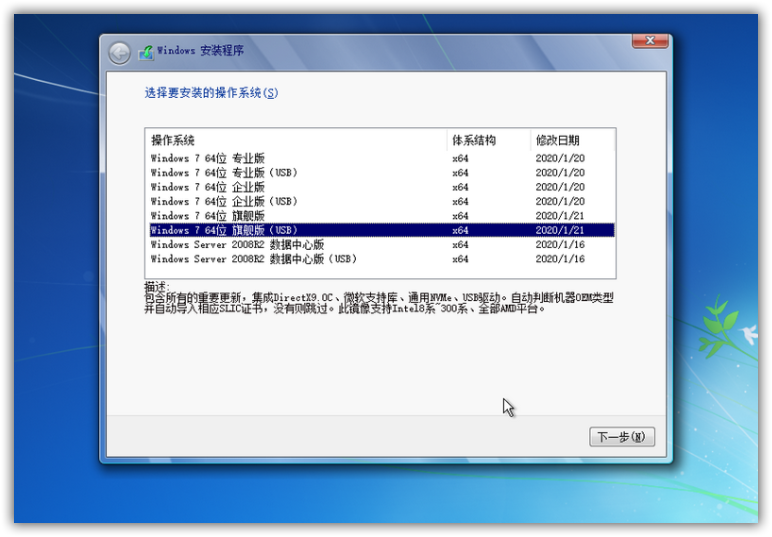Select Windows 7 64位 旗舰版 (USB) highlighted row

pos(382,230)
